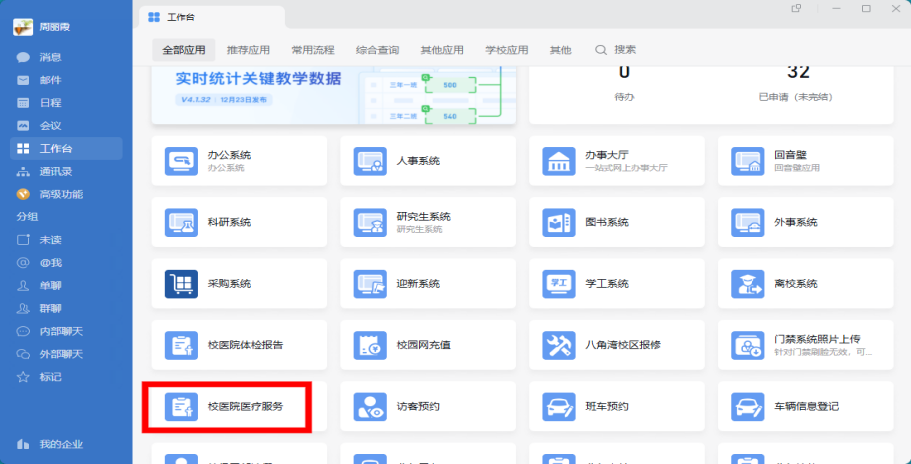Select 群聊 group in the sidebar
Screen dimensions: 911x464
pos(50,309)
